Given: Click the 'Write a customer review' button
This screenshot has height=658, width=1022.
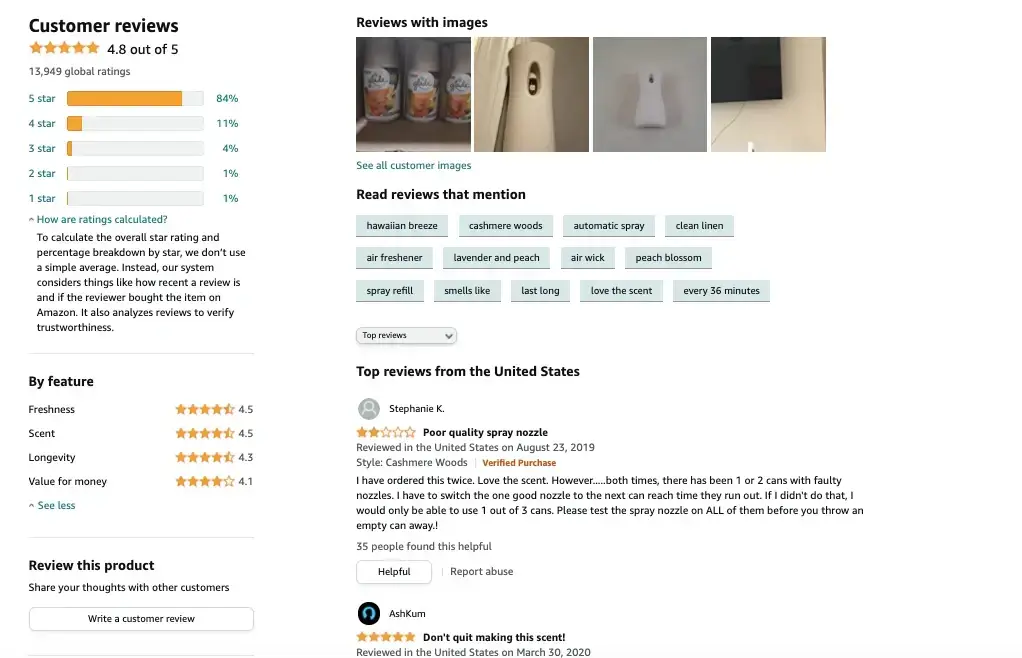Looking at the screenshot, I should (140, 618).
